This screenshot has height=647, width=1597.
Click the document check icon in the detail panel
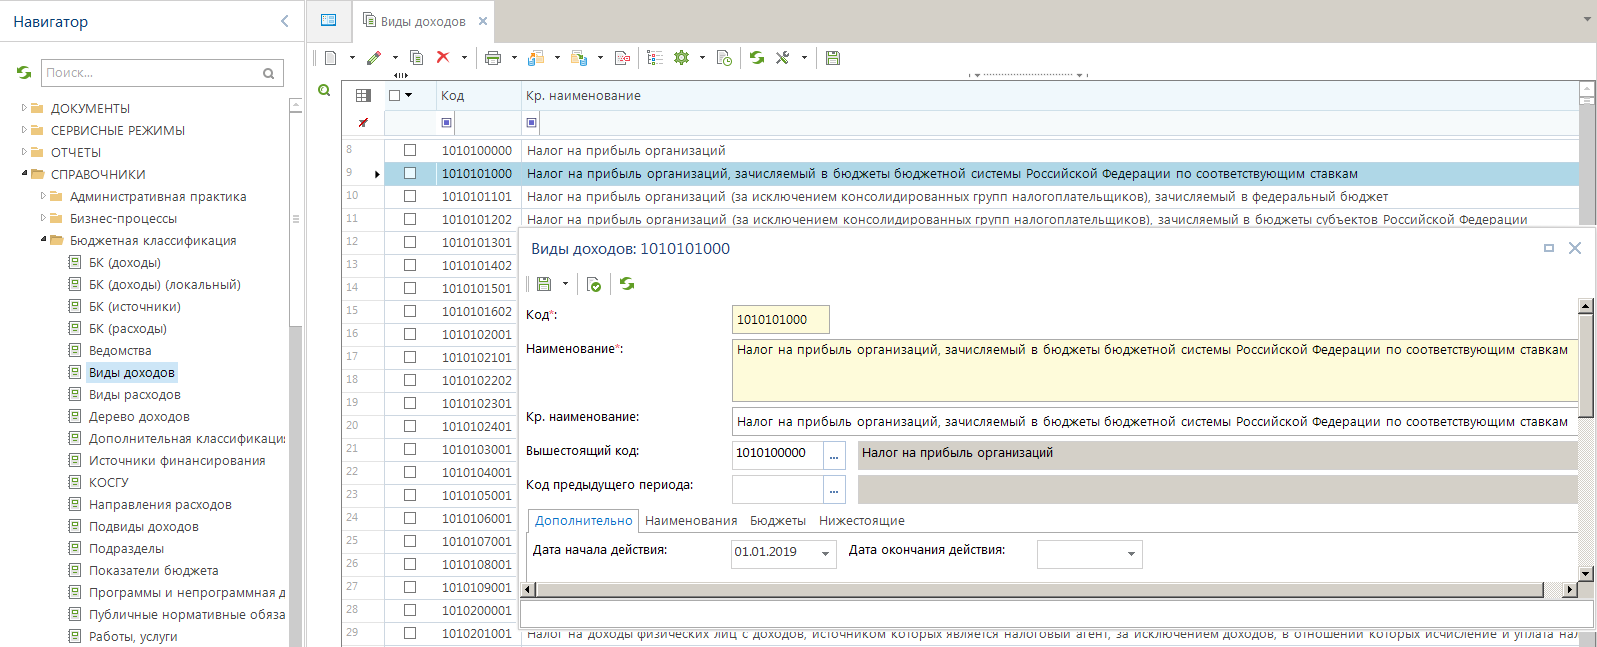594,284
